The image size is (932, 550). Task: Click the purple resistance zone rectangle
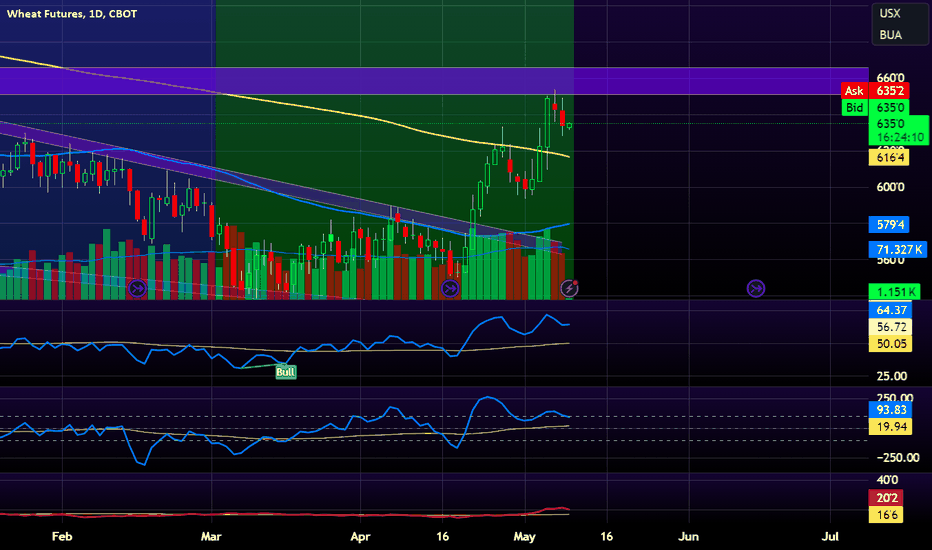click(x=434, y=81)
